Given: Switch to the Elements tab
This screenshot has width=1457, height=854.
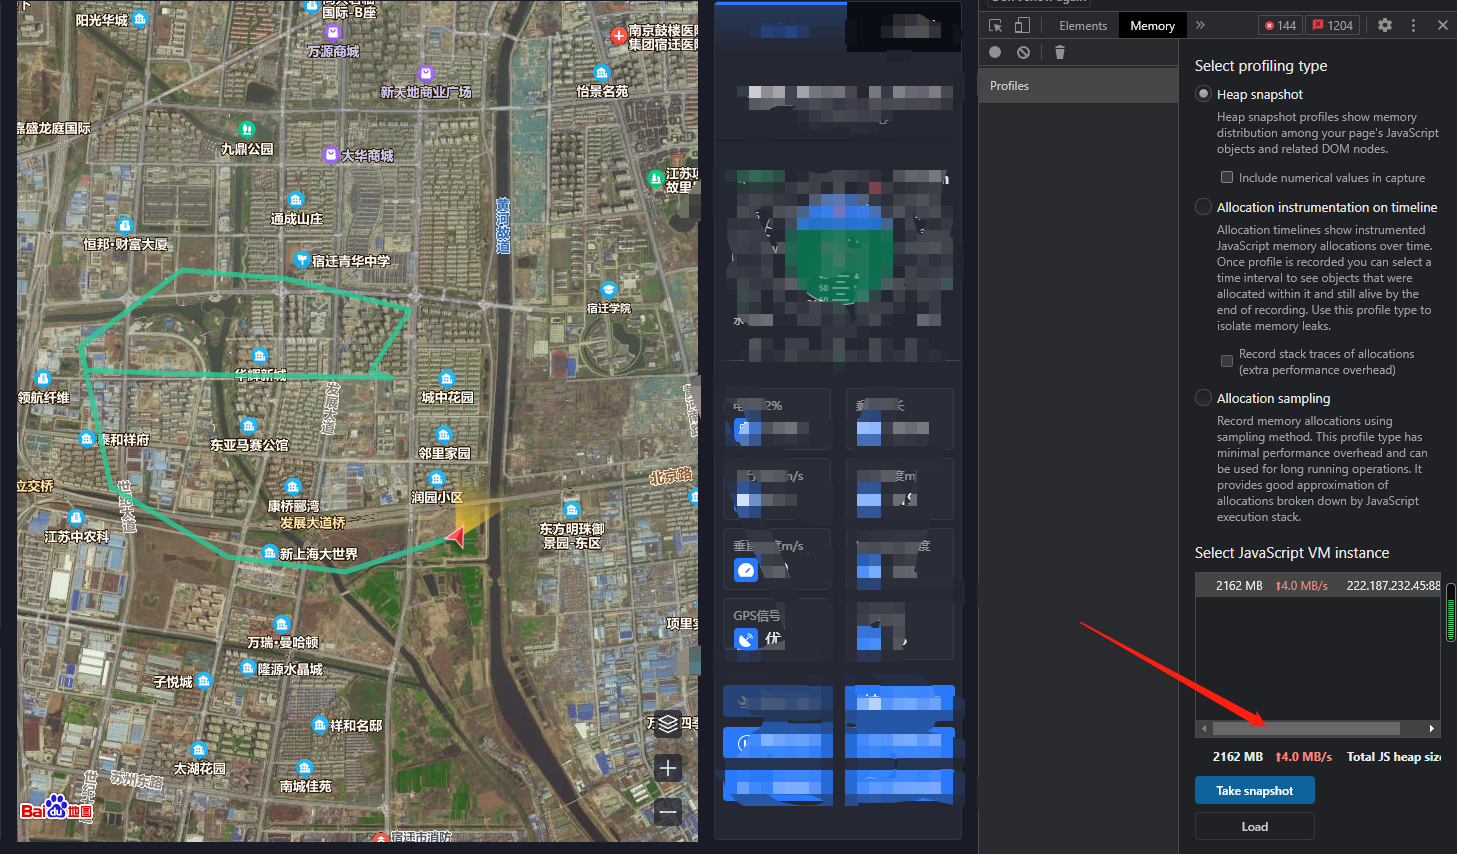Looking at the screenshot, I should (1083, 26).
